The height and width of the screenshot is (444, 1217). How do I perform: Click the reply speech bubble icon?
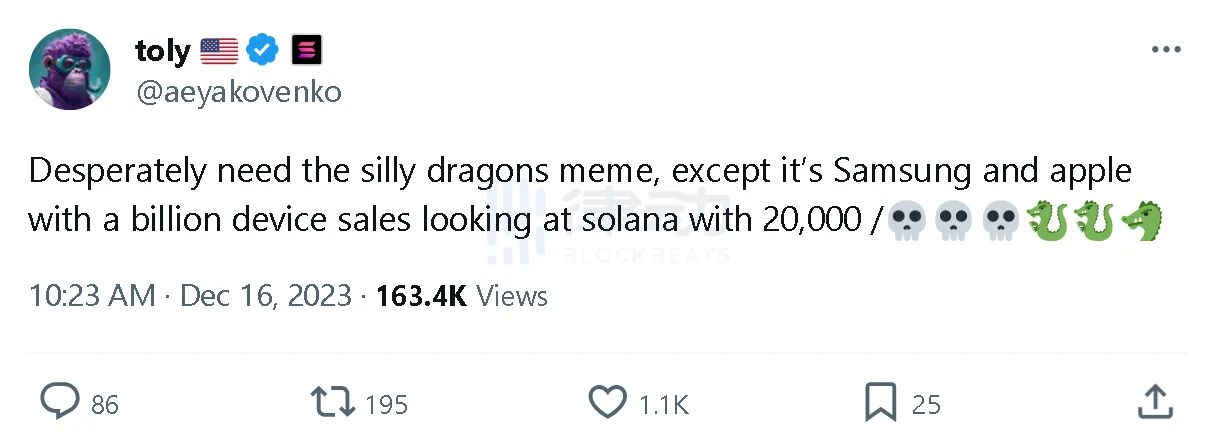(60, 402)
